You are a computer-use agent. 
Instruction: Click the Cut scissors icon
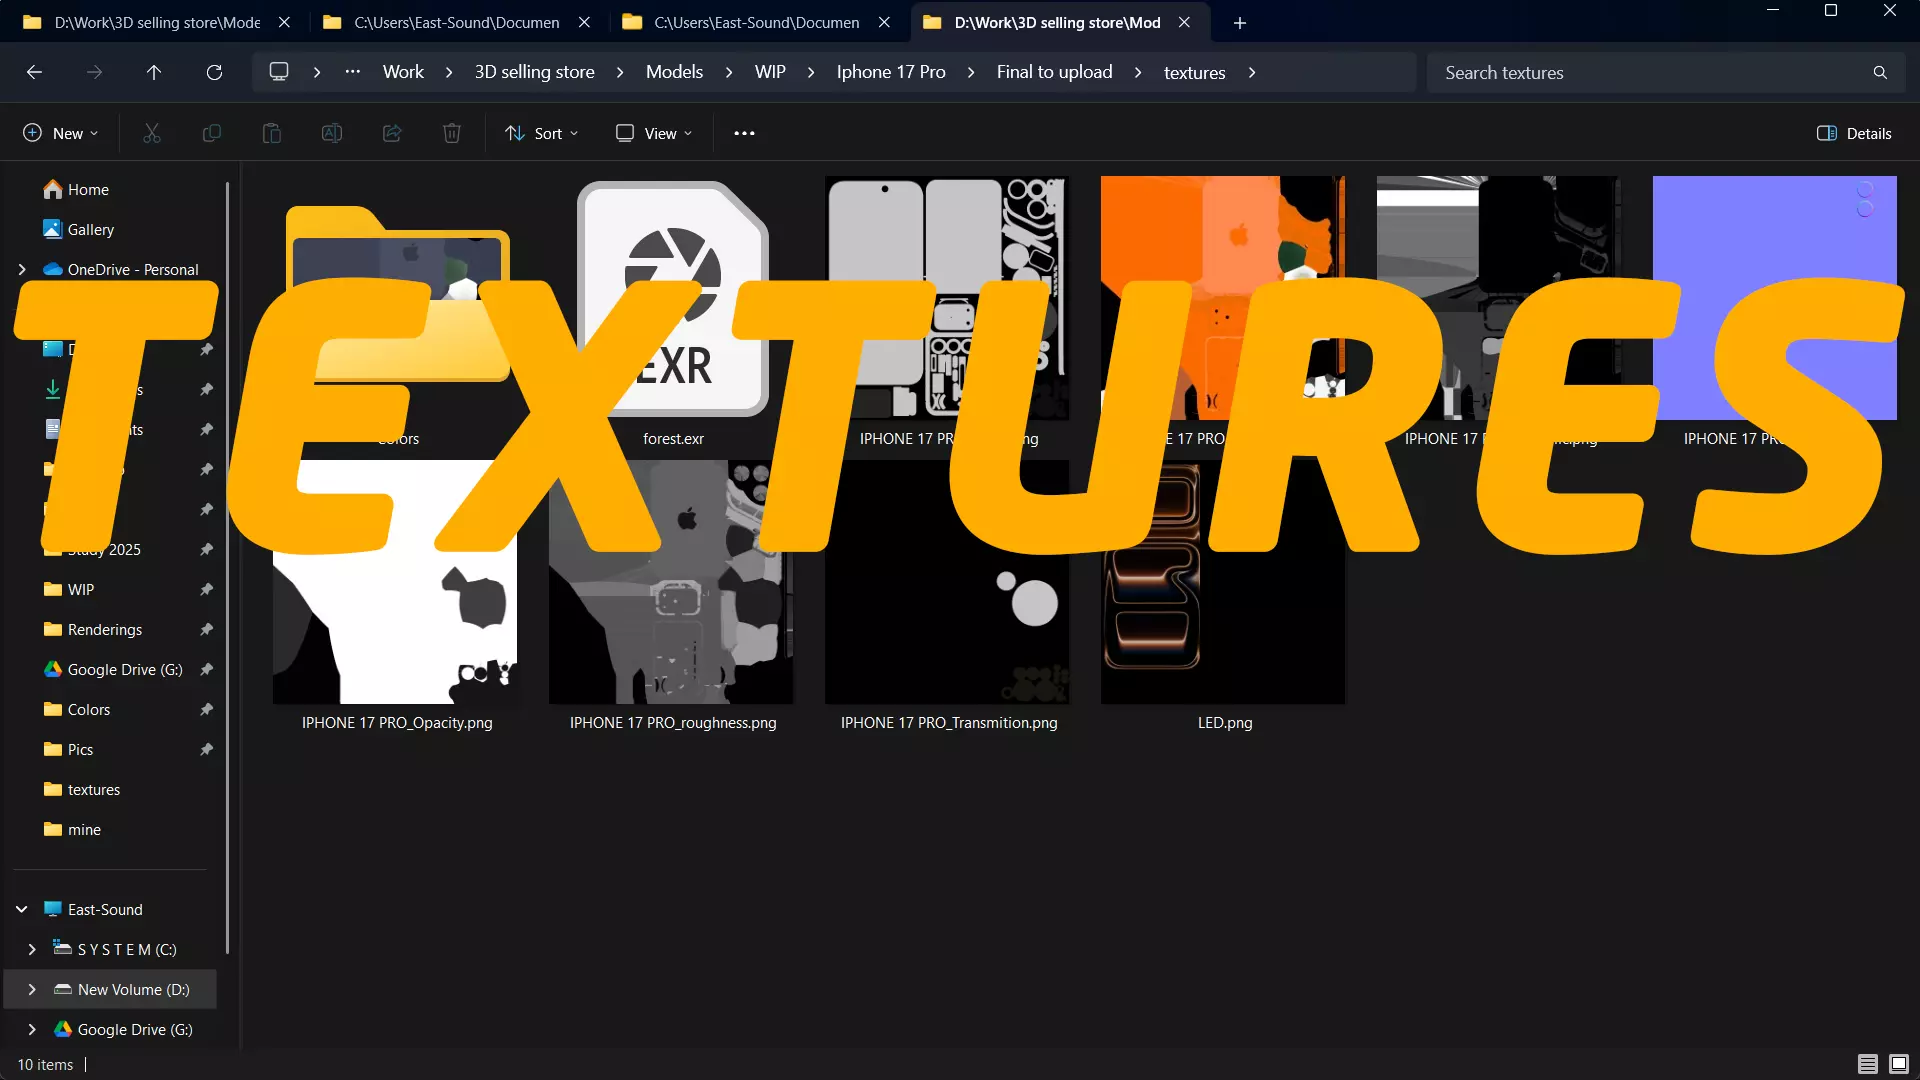point(152,133)
